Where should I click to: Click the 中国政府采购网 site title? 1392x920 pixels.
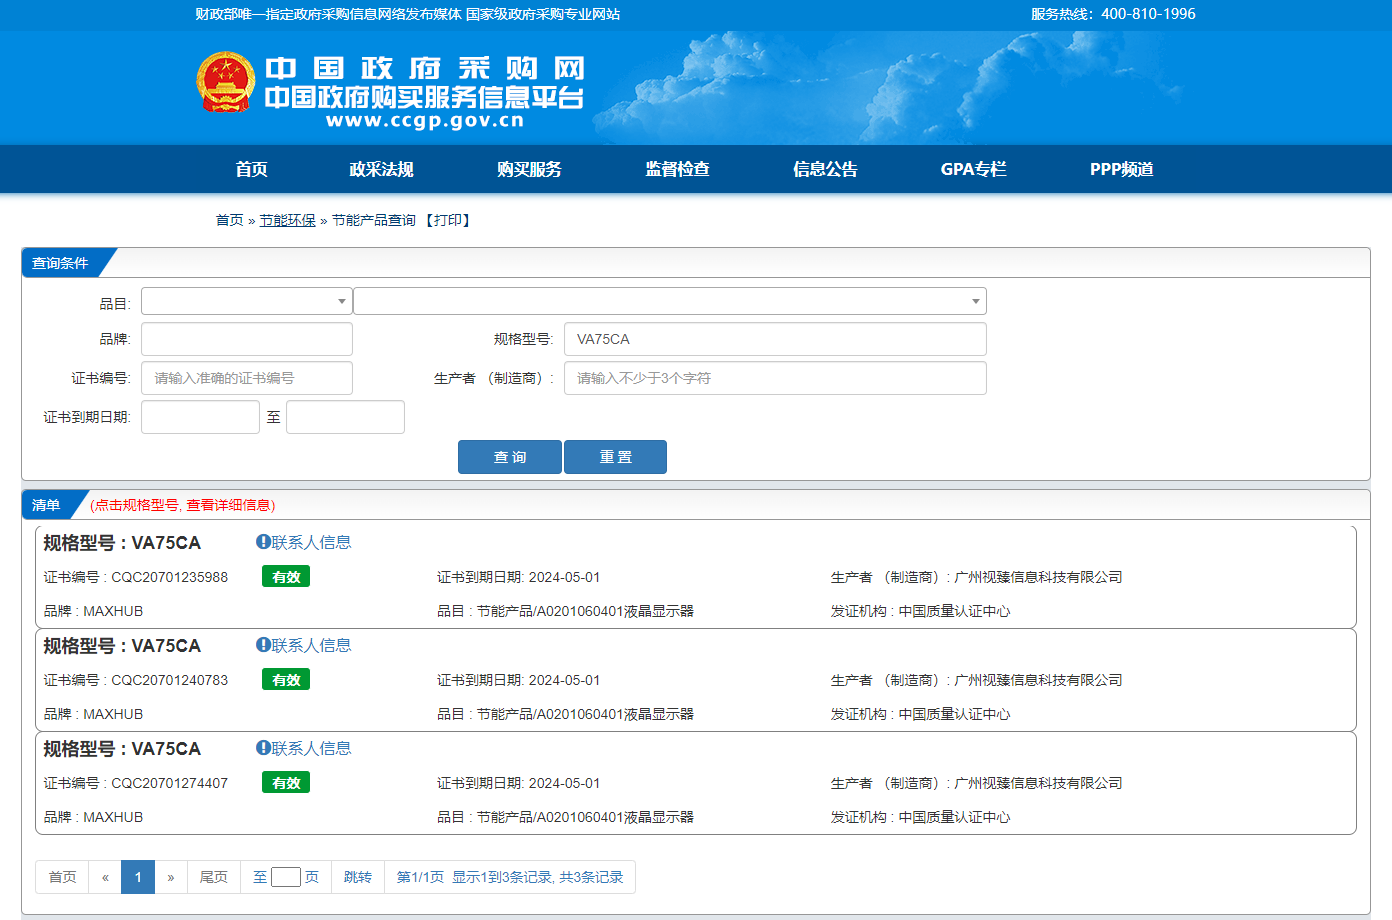click(x=425, y=68)
